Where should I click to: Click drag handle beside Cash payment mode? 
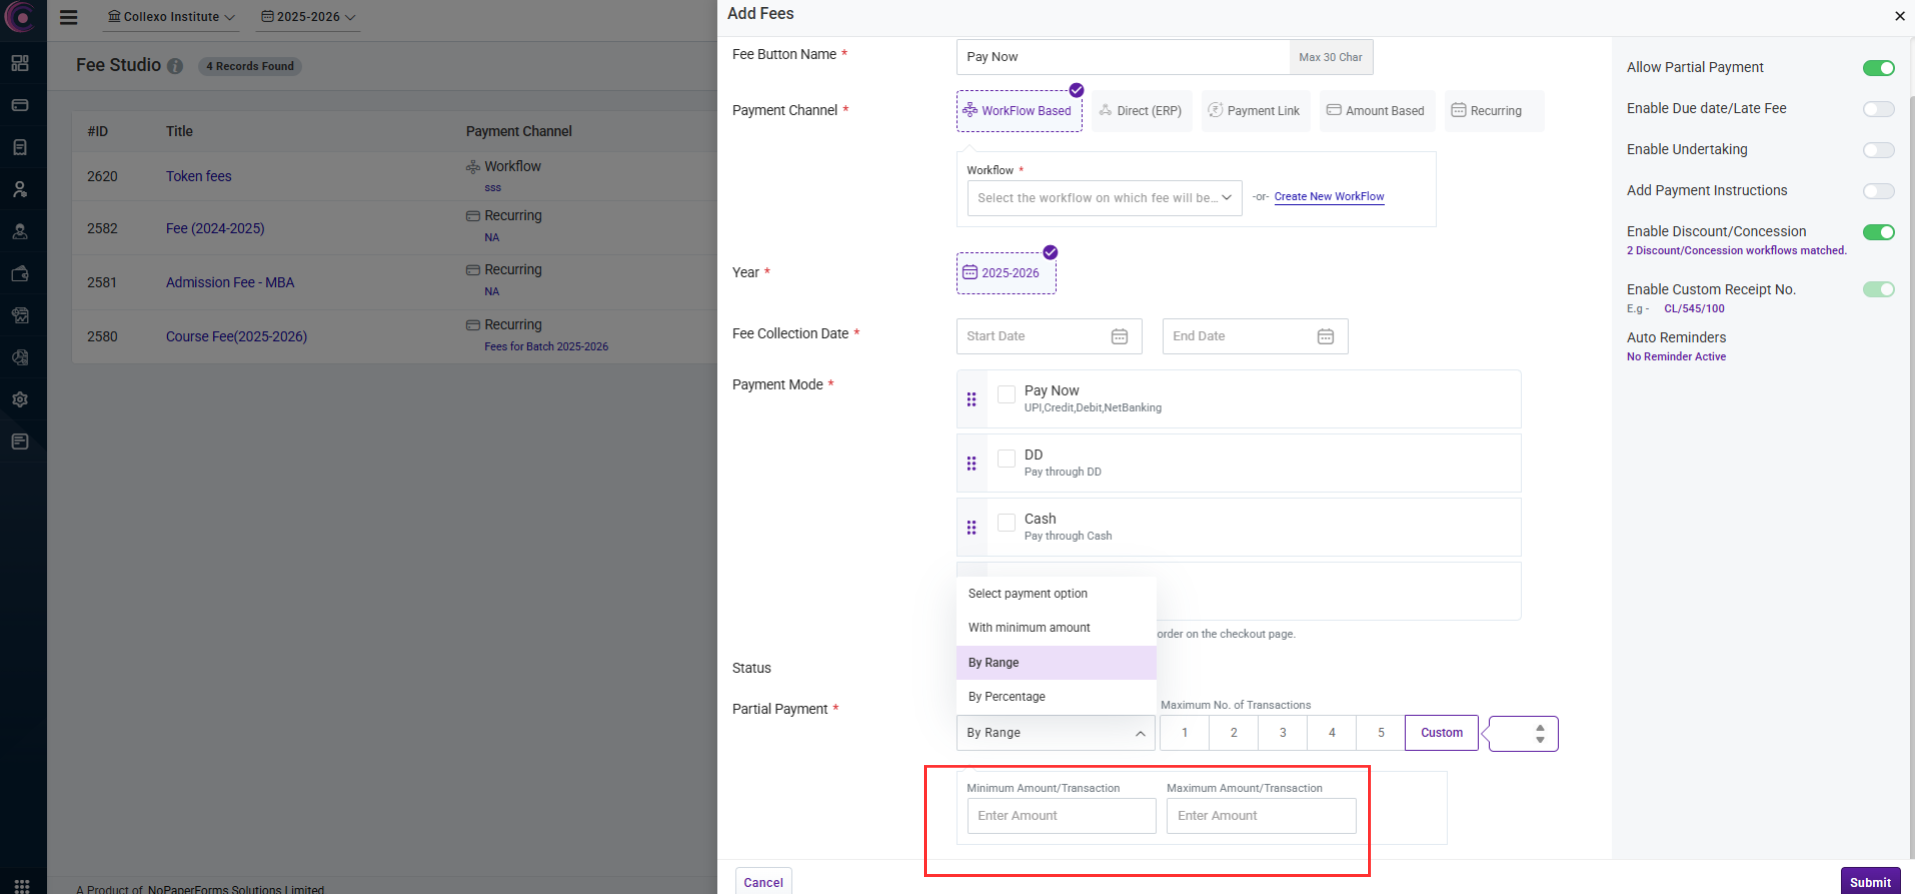point(971,527)
